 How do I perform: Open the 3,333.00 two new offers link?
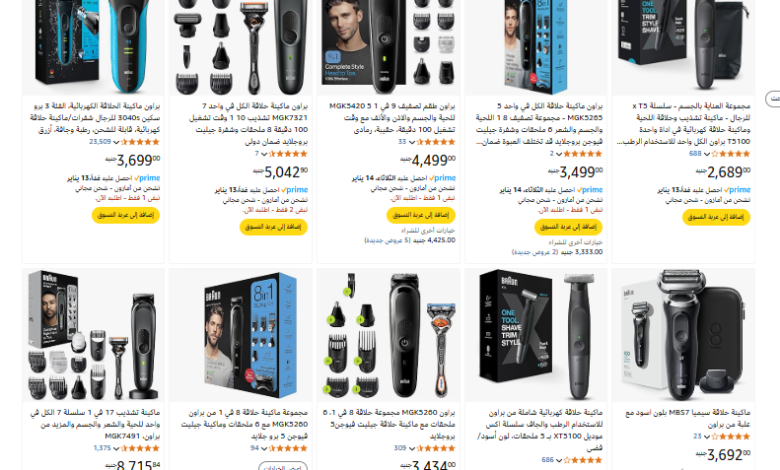coord(557,252)
